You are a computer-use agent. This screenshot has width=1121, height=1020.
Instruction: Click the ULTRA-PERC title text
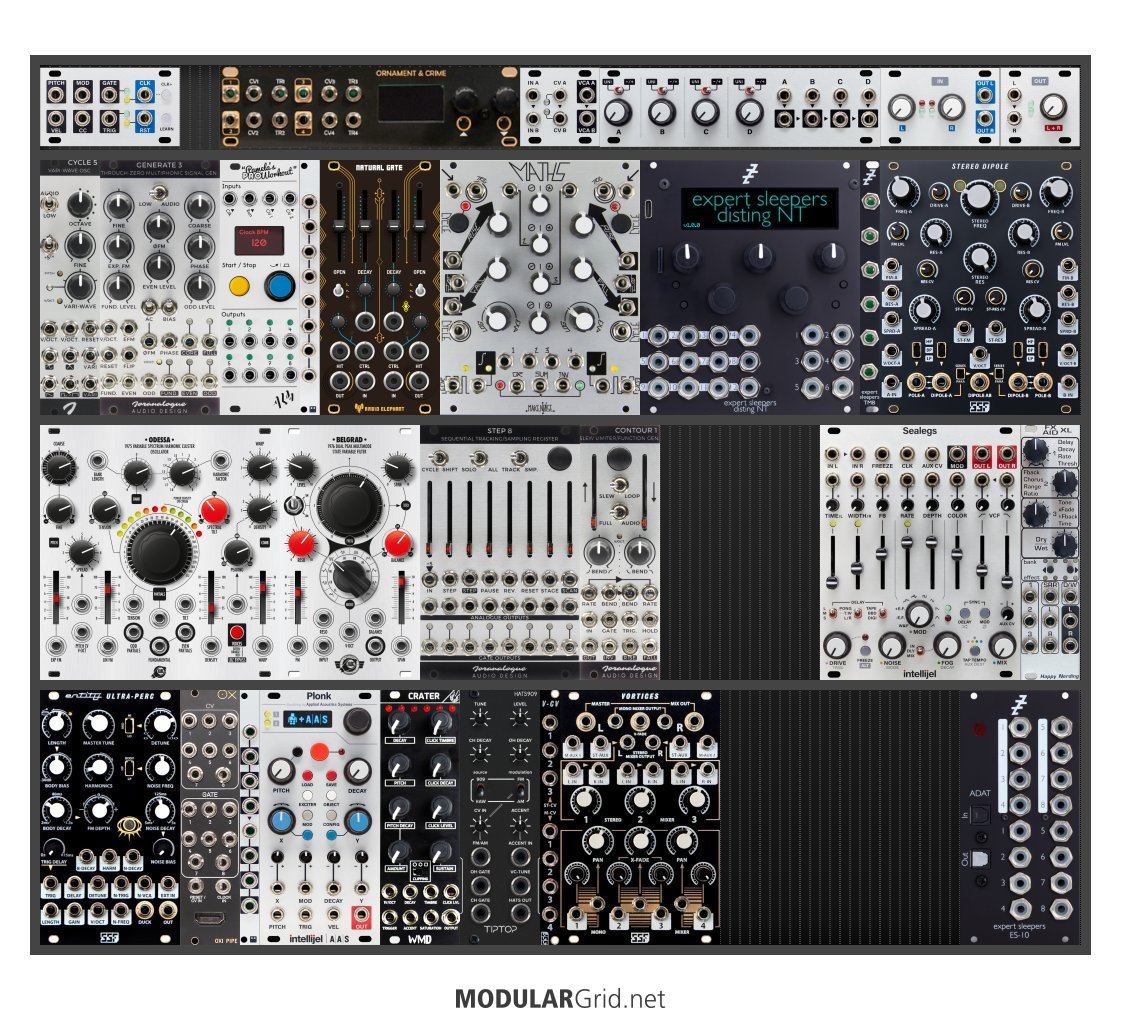tap(130, 696)
